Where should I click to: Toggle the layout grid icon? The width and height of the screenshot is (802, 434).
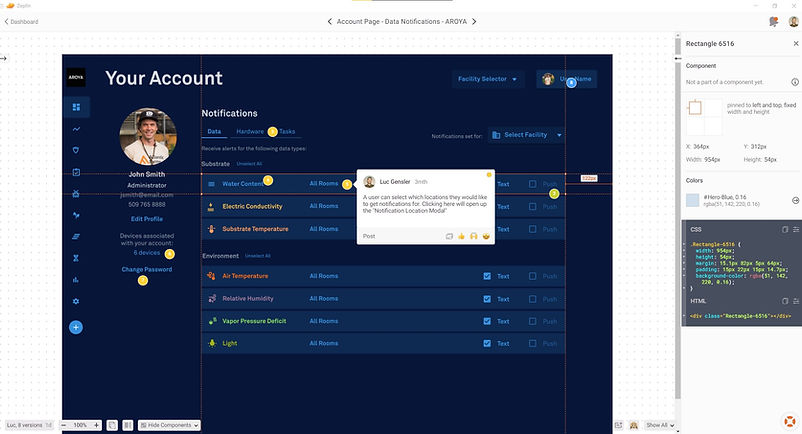(x=128, y=425)
